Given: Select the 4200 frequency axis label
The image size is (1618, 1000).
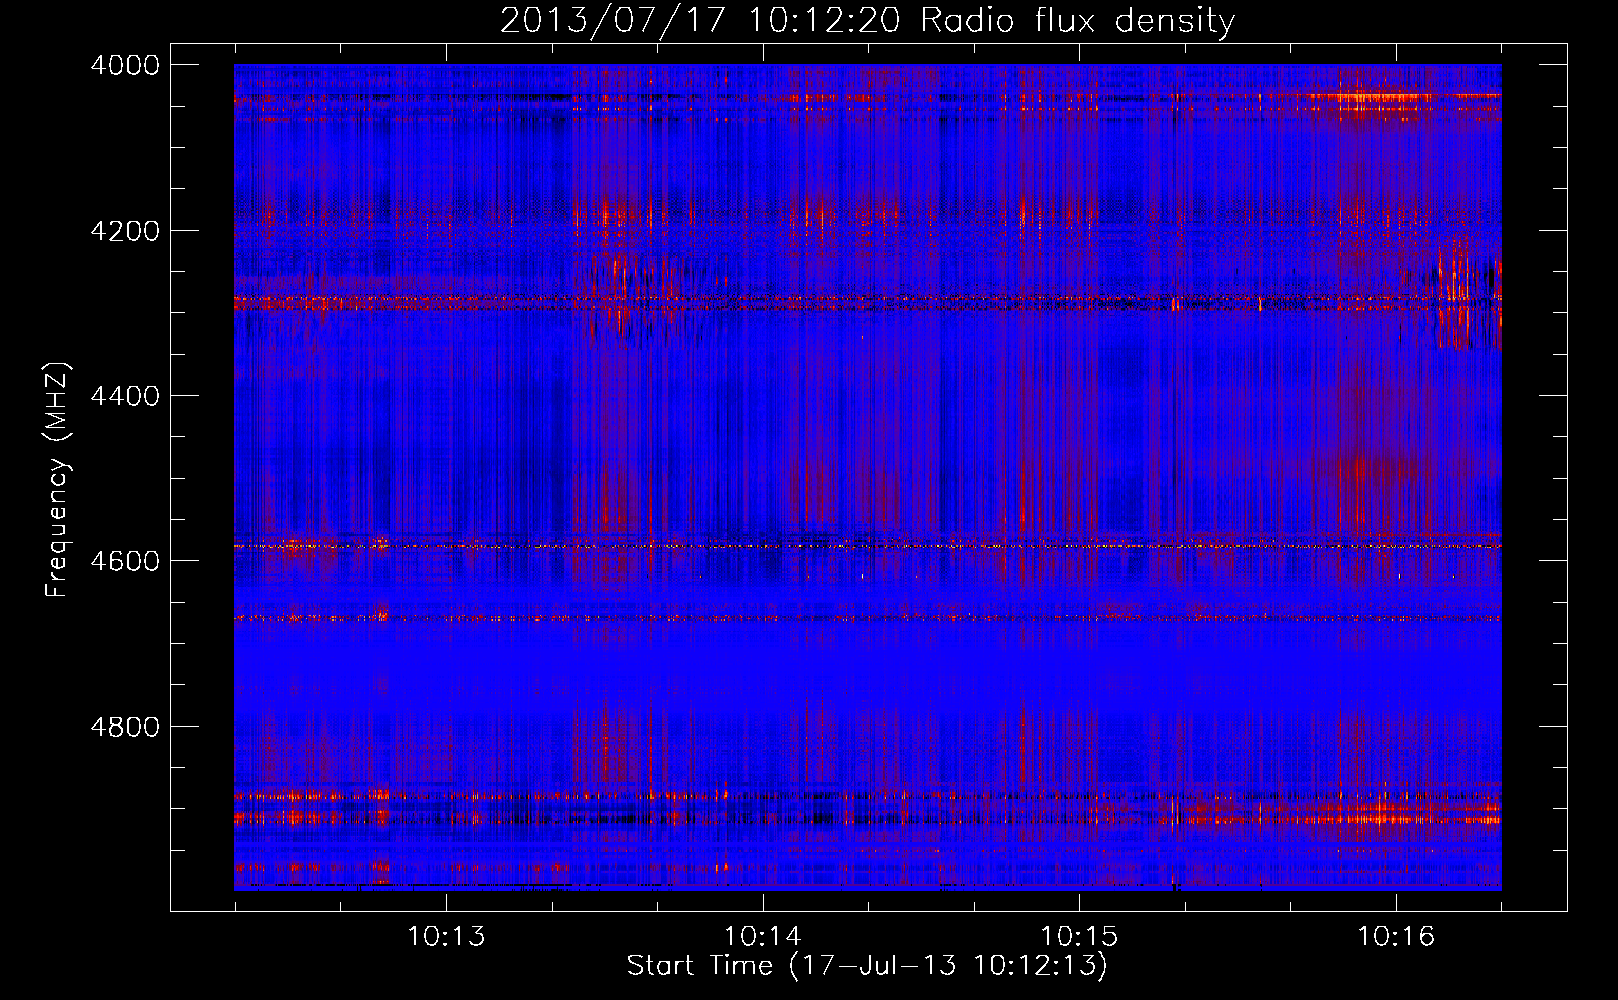Looking at the screenshot, I should coord(125,231).
